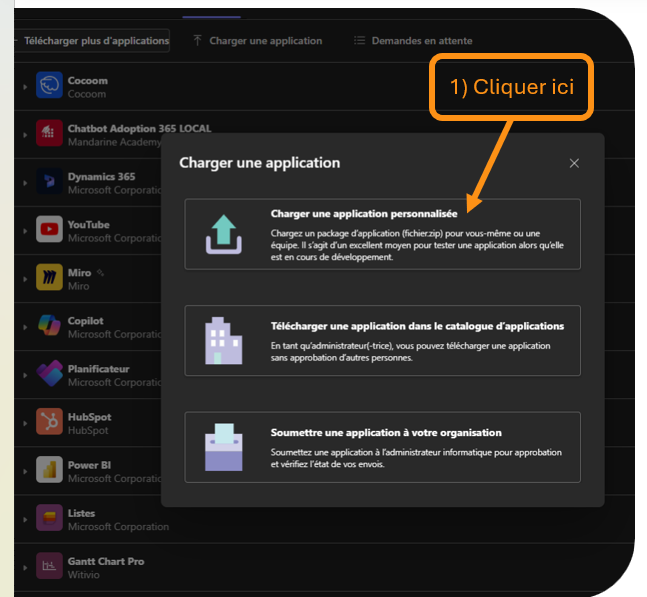
Task: Open the YouTube app icon
Action: click(50, 230)
